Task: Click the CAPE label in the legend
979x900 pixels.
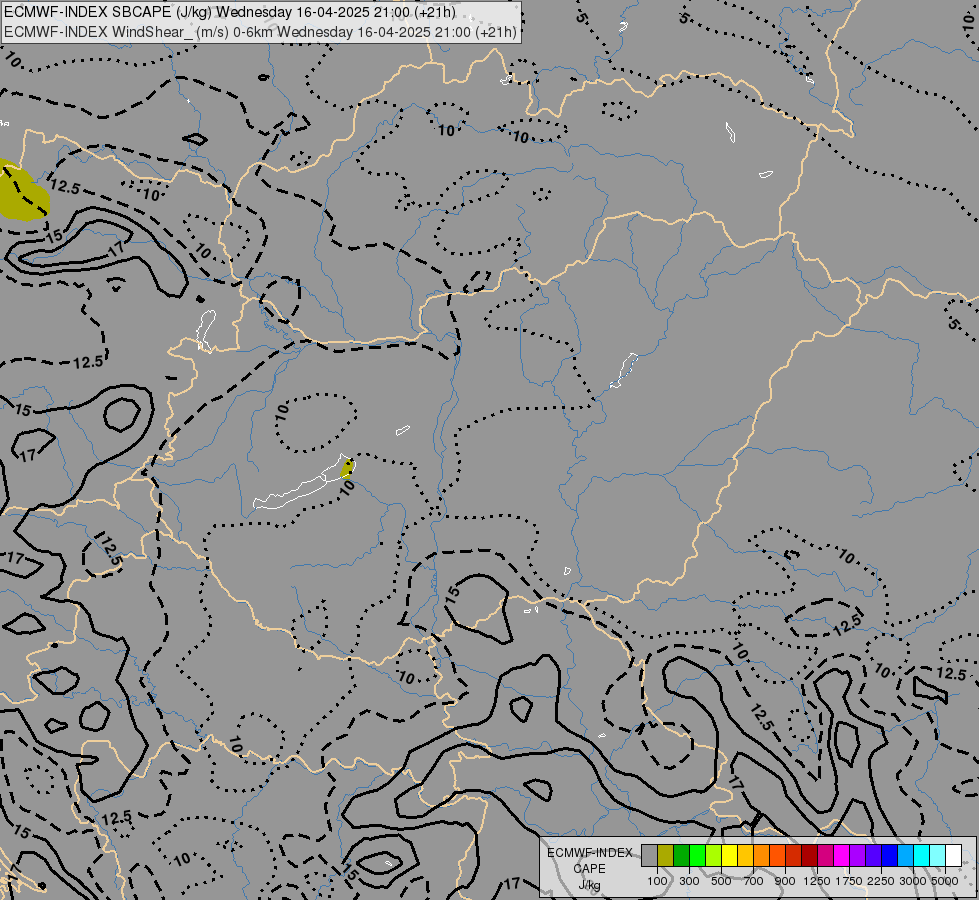Action: [x=589, y=869]
